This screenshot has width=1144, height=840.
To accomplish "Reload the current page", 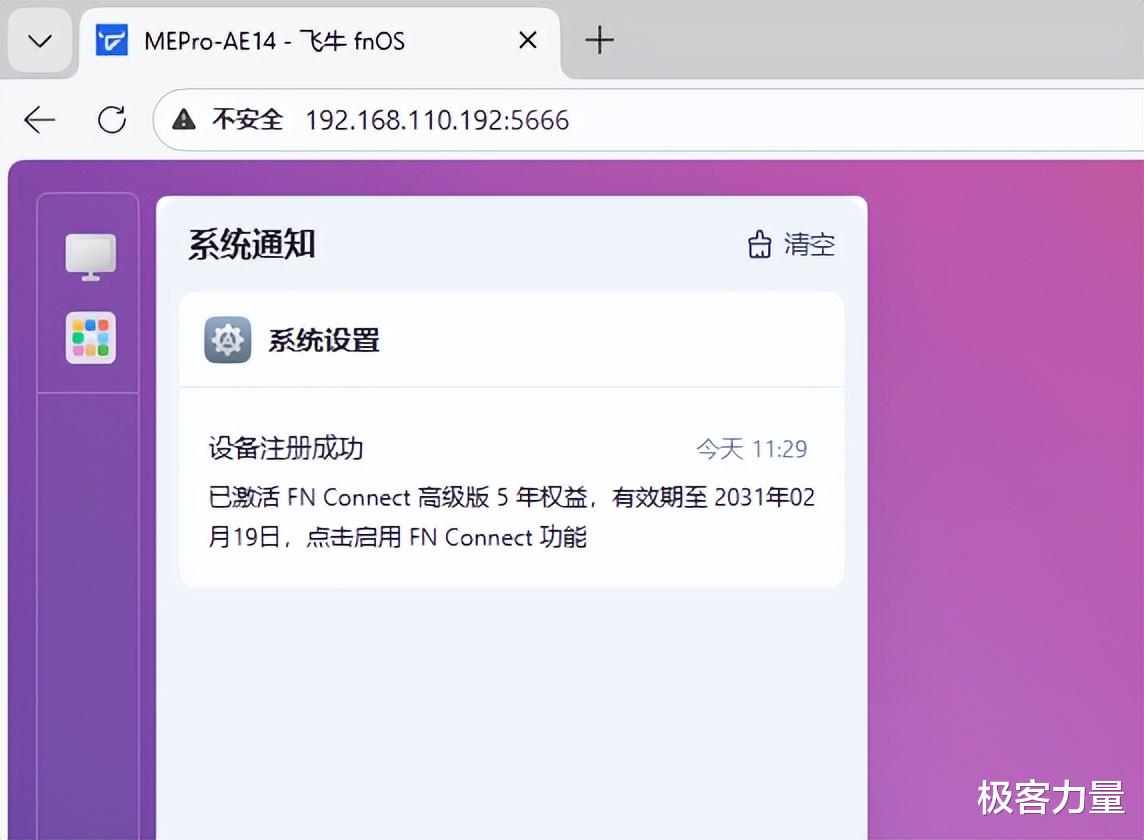I will [112, 120].
